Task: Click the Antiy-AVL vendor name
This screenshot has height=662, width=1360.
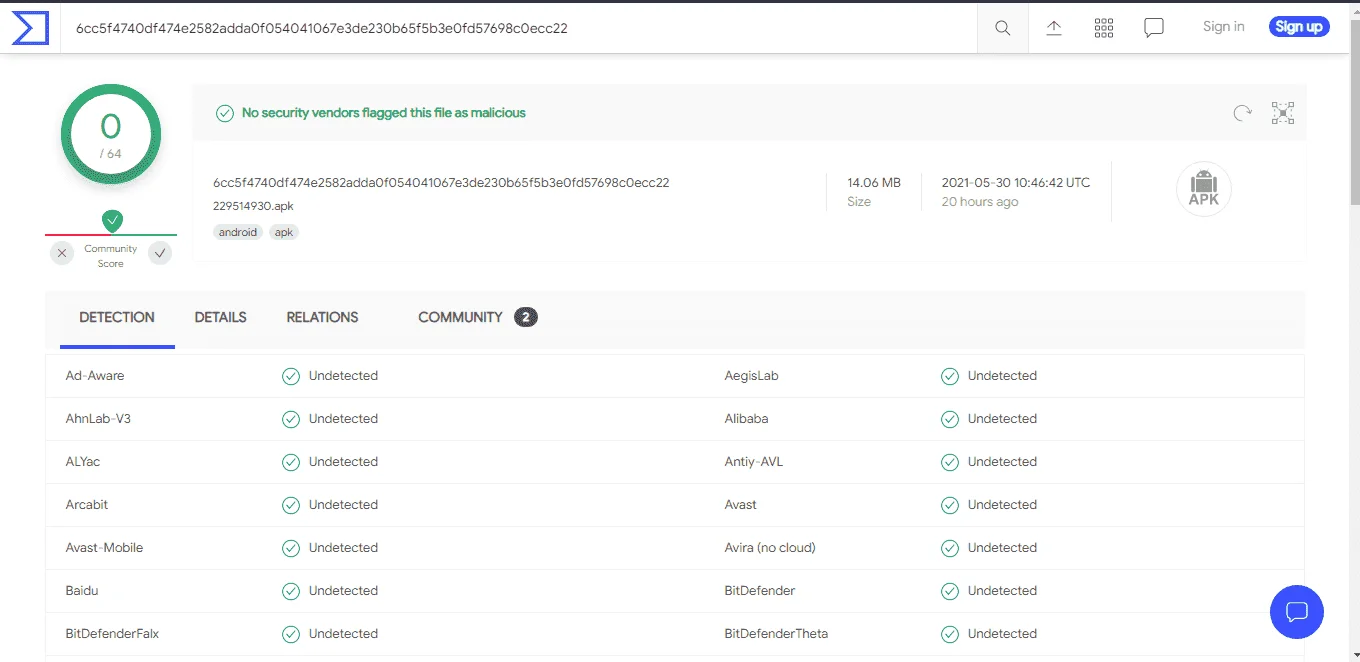Action: pos(754,462)
